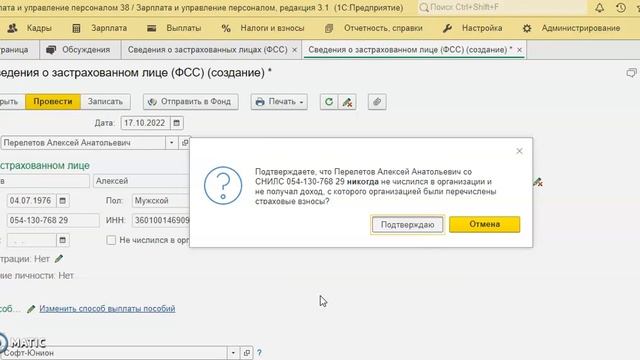Click the discussion icon at form top right
This screenshot has height=360, width=640.
[631, 73]
